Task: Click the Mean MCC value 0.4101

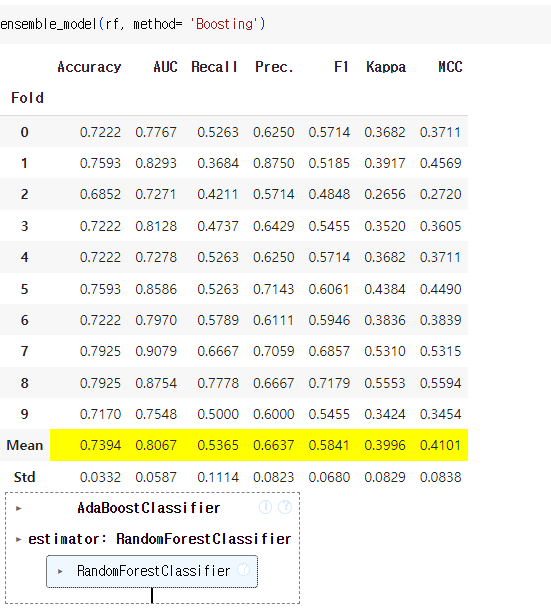Action: click(441, 445)
